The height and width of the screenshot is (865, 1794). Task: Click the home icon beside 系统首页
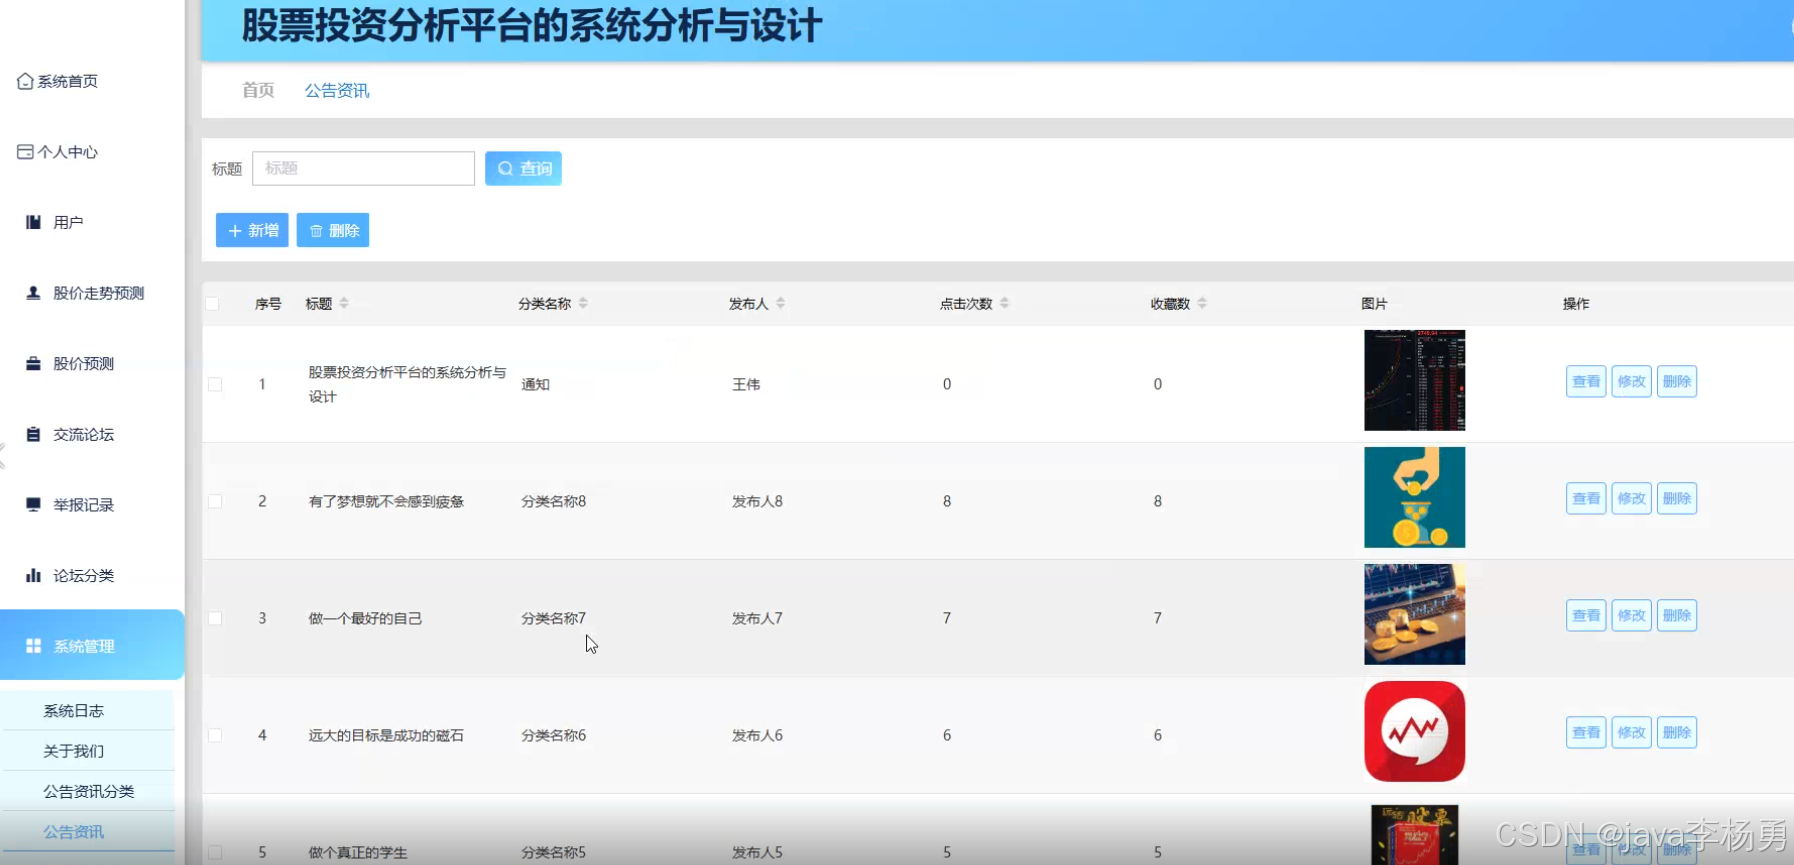coord(25,81)
